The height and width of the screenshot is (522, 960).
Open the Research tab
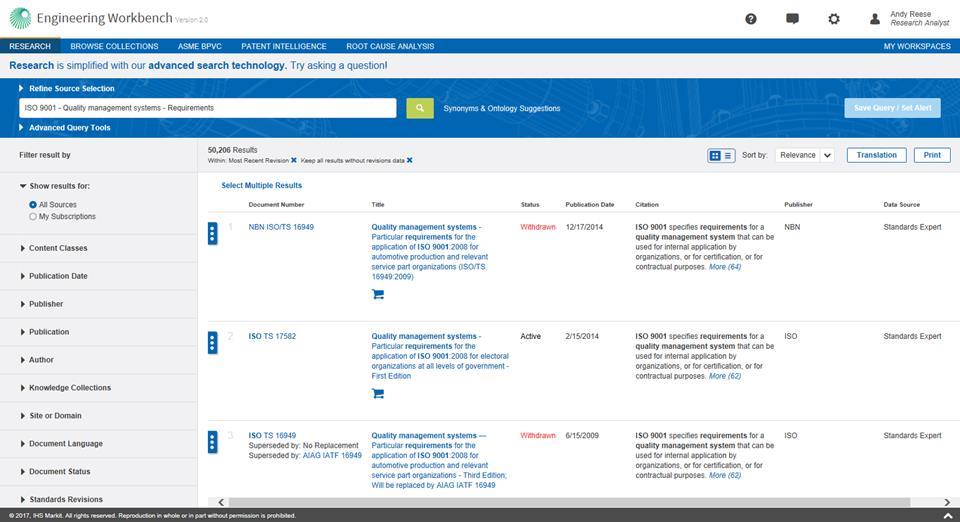click(x=30, y=46)
